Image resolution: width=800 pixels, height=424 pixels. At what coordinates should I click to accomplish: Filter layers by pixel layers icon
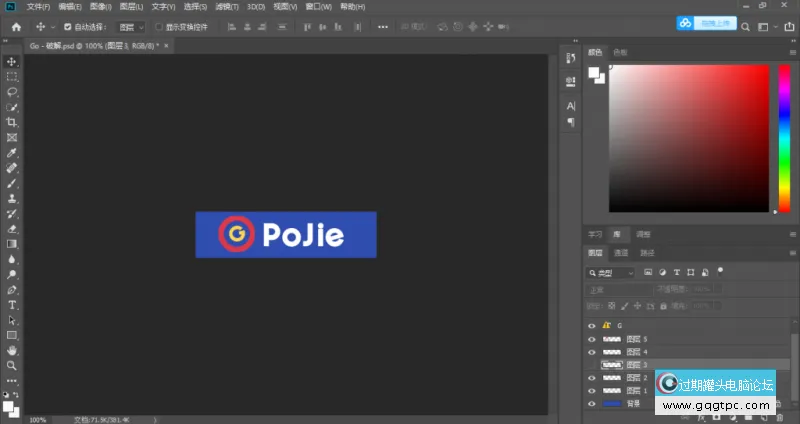tap(648, 272)
